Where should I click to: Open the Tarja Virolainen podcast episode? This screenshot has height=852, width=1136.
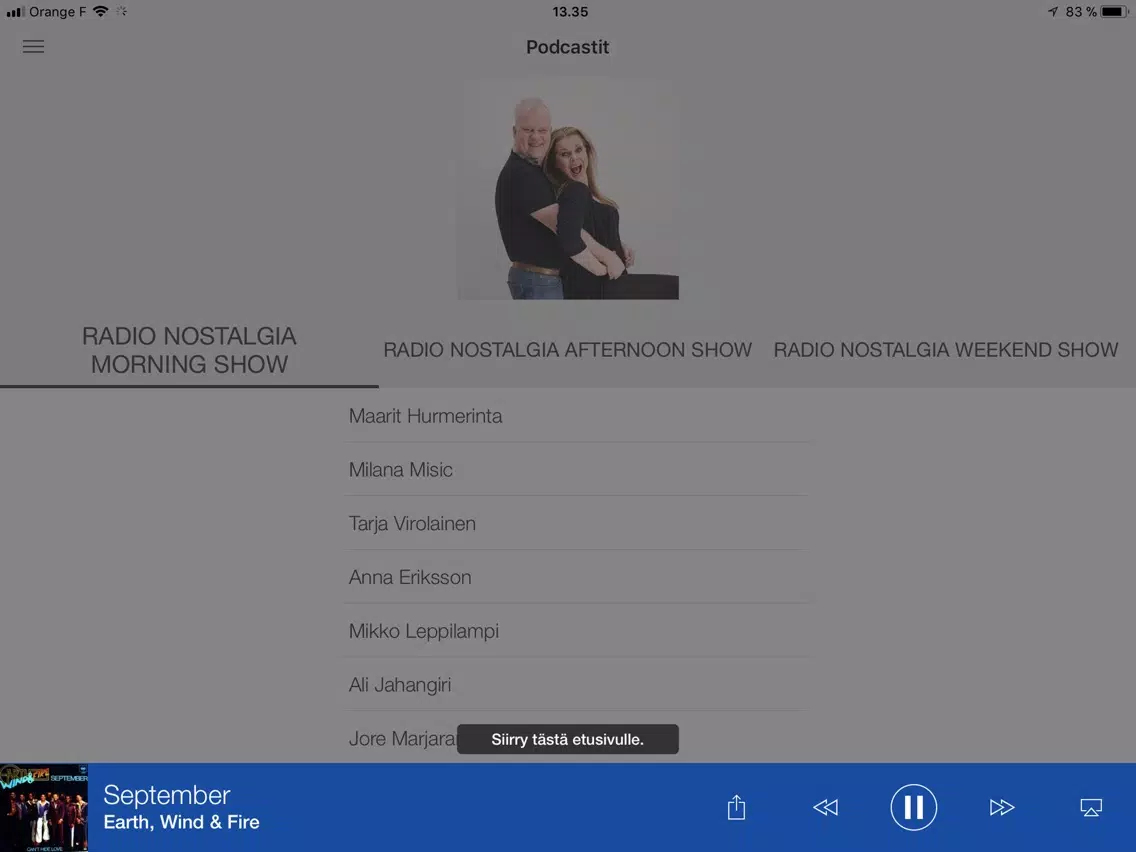click(577, 523)
